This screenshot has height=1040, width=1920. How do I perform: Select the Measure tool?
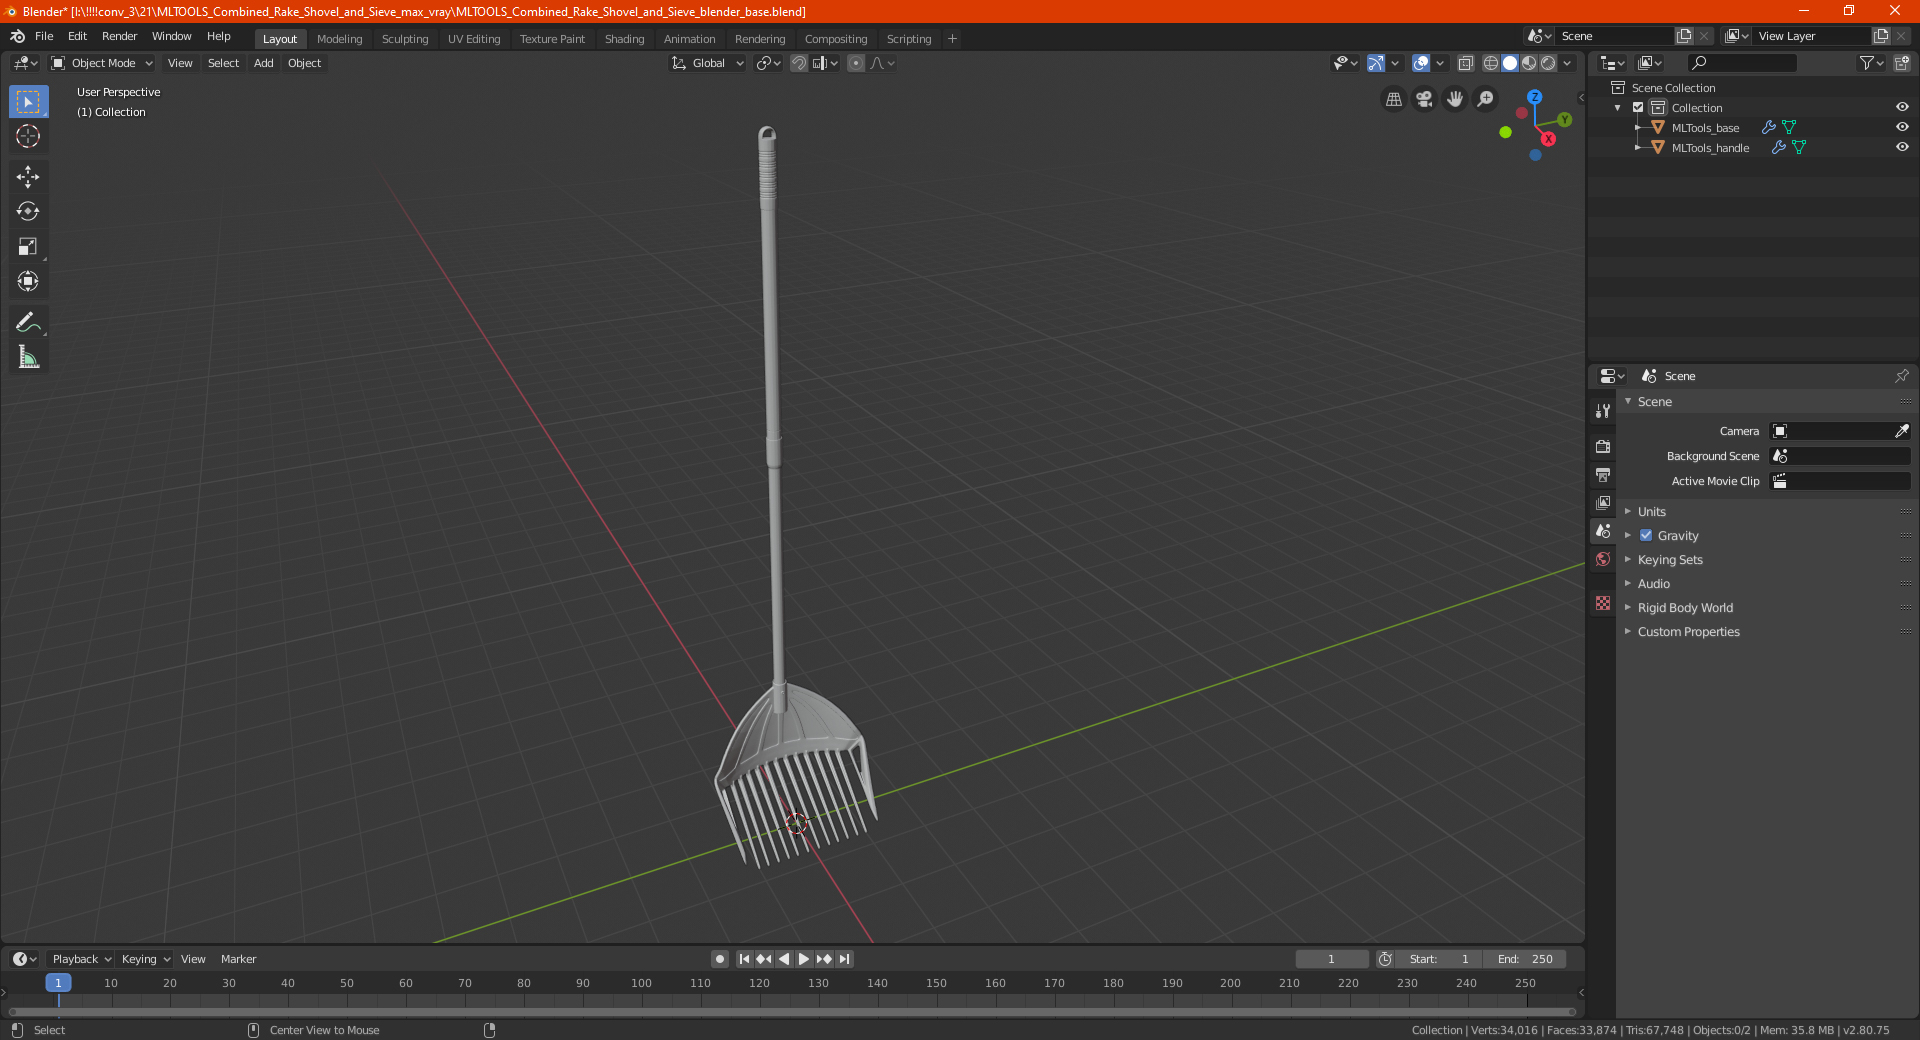[28, 357]
